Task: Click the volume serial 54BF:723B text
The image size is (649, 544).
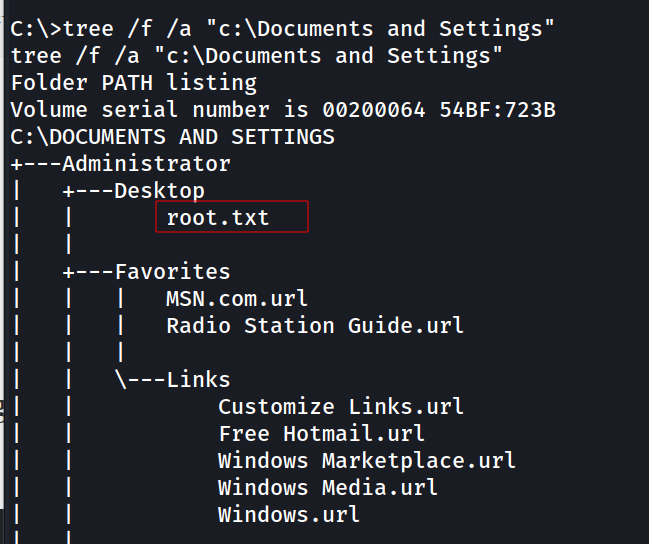Action: click(x=497, y=109)
